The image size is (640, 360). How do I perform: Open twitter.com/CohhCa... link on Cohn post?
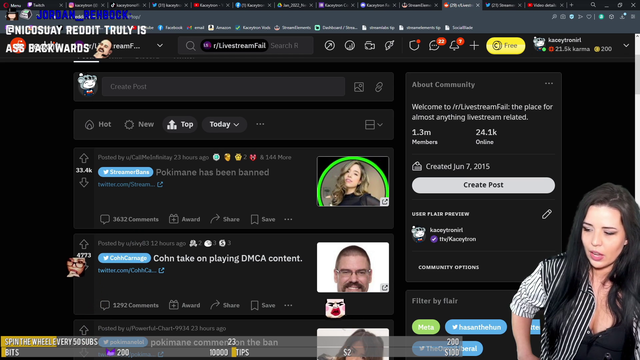tap(131, 270)
